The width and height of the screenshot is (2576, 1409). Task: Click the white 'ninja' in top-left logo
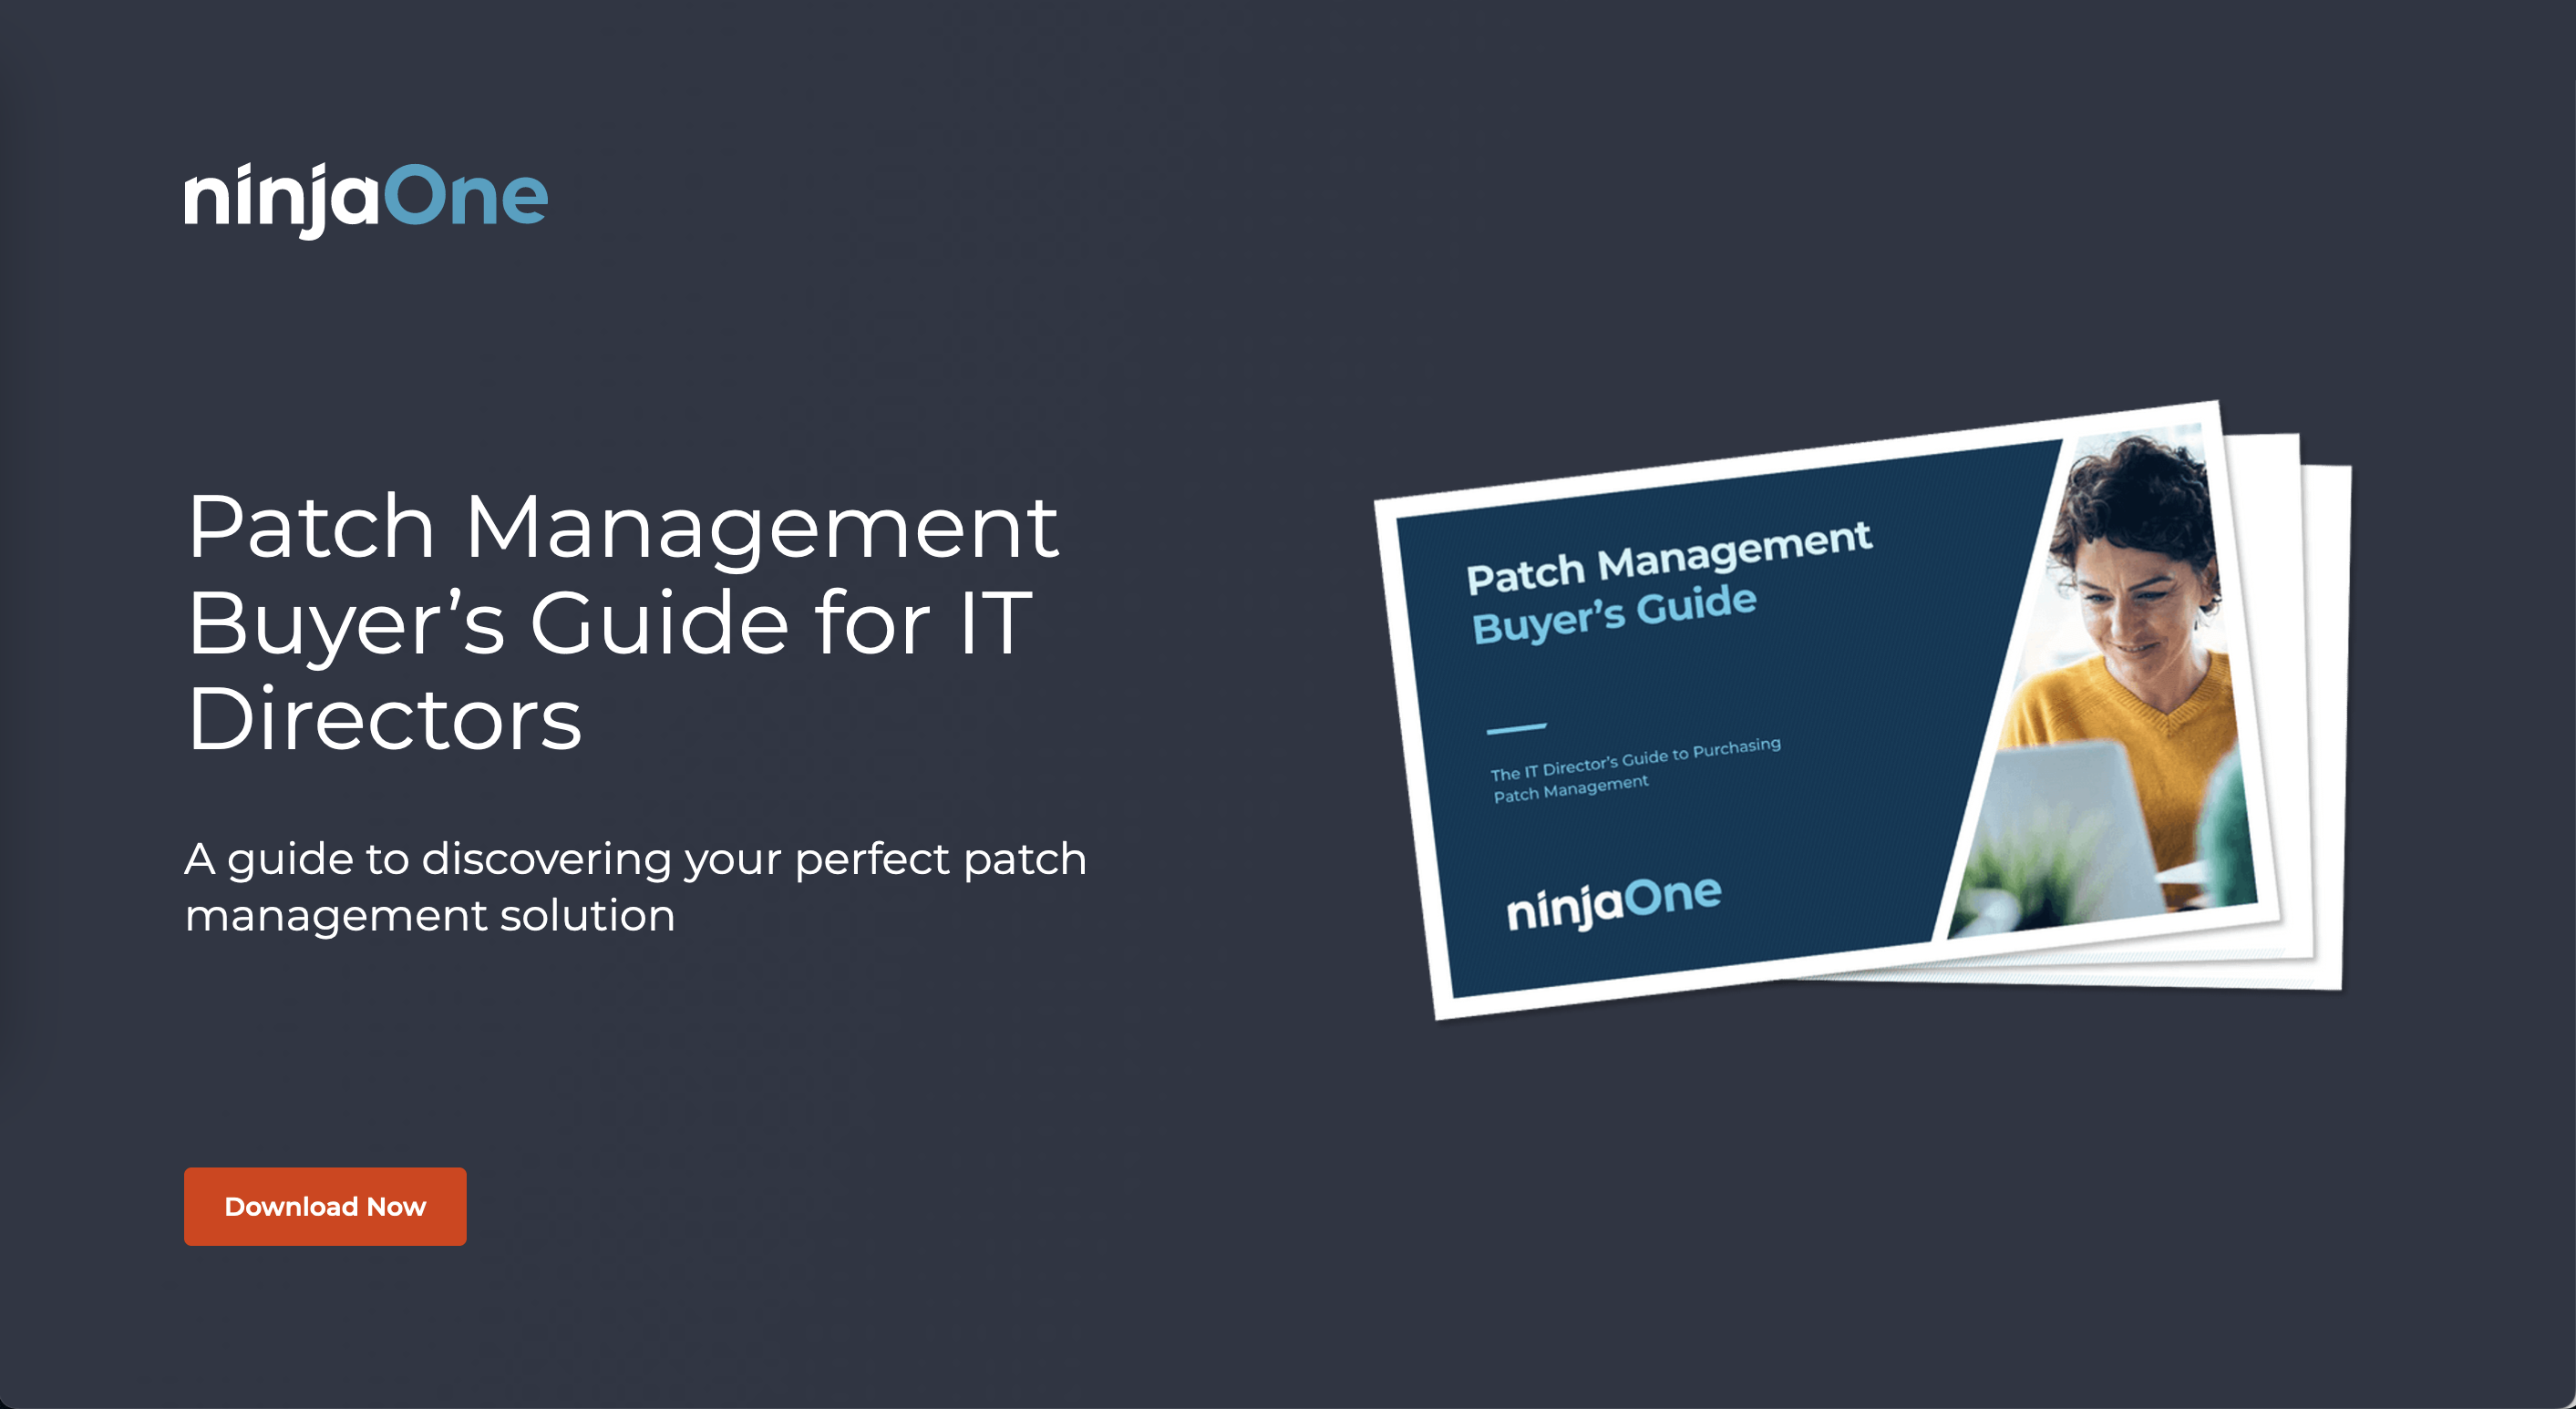point(281,200)
